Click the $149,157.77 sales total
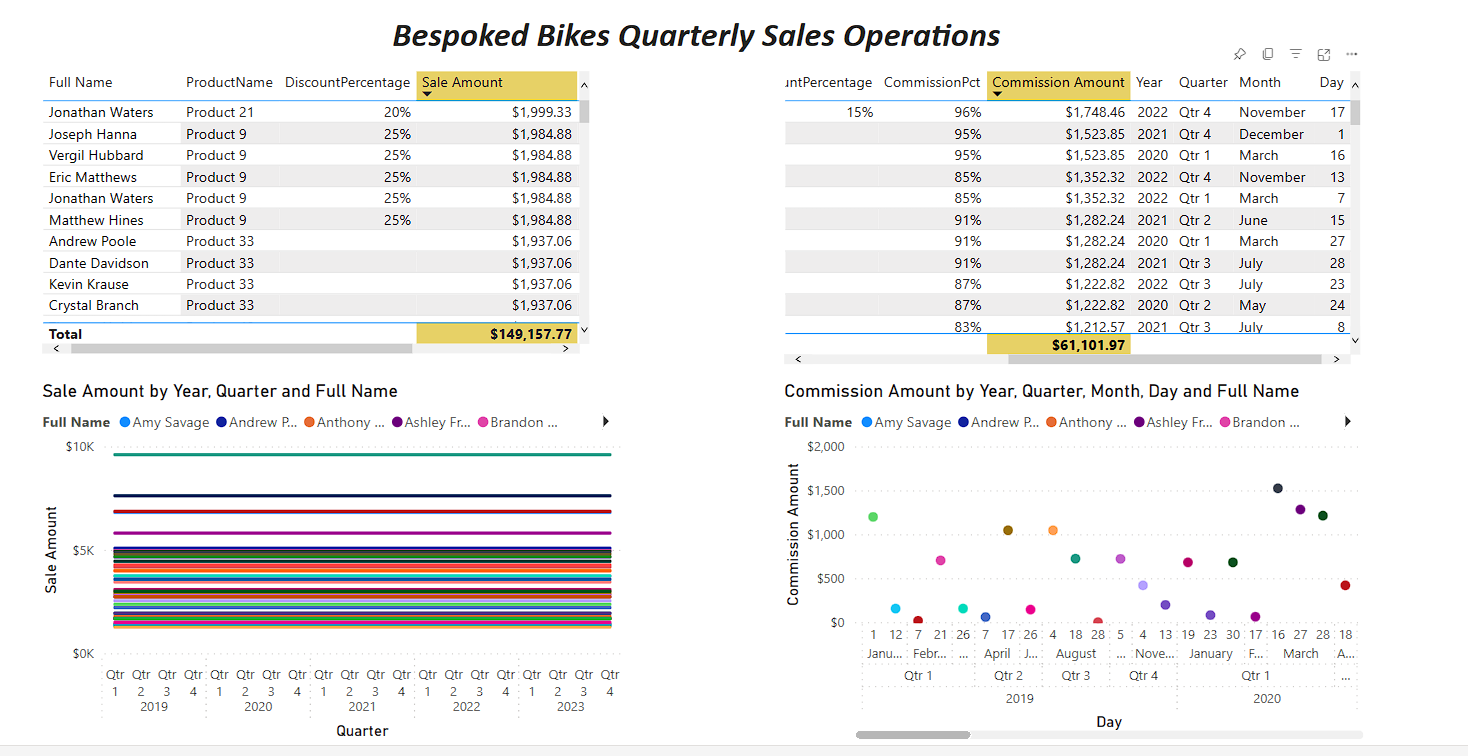The image size is (1468, 756). (531, 334)
